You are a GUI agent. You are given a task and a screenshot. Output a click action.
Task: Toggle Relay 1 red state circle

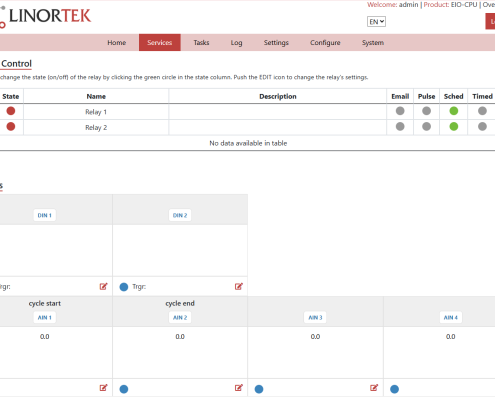pyautogui.click(x=11, y=111)
